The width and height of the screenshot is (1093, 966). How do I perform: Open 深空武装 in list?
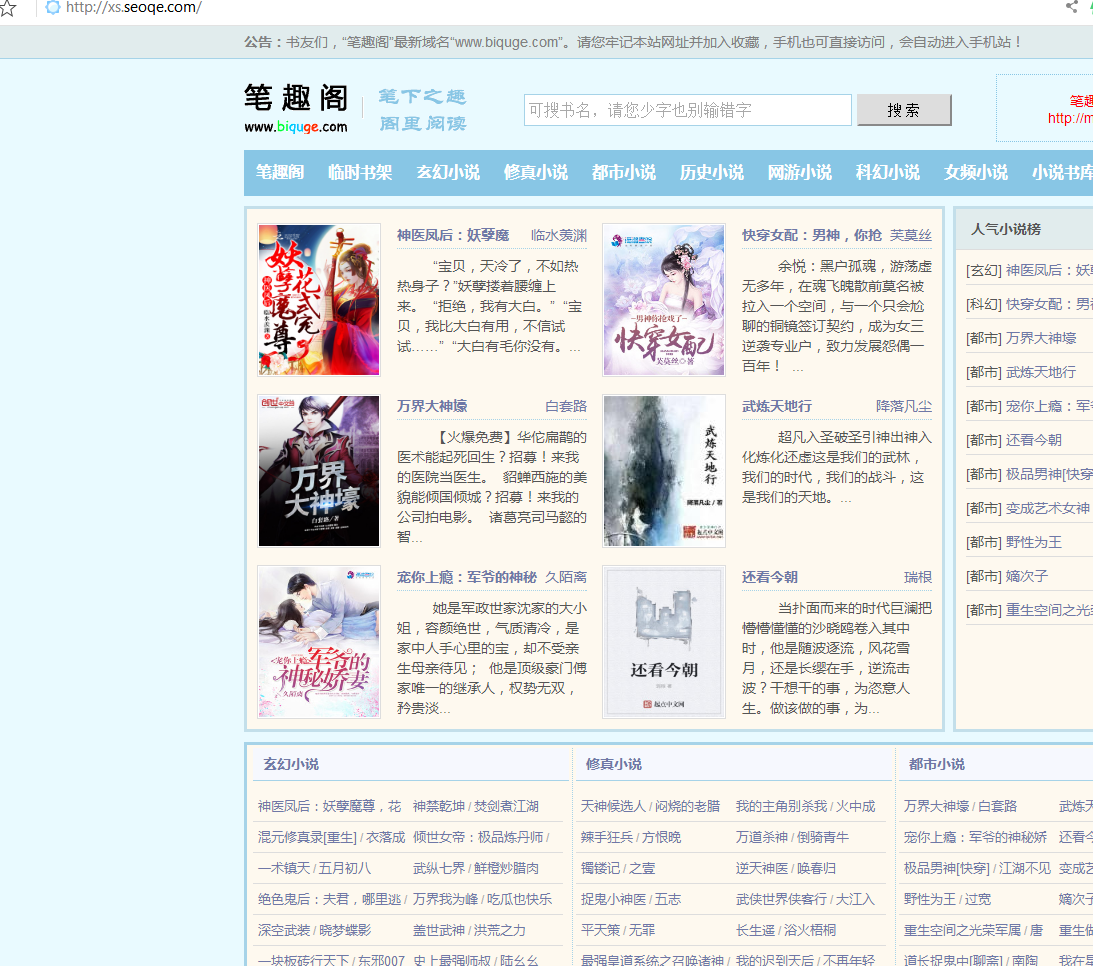284,930
